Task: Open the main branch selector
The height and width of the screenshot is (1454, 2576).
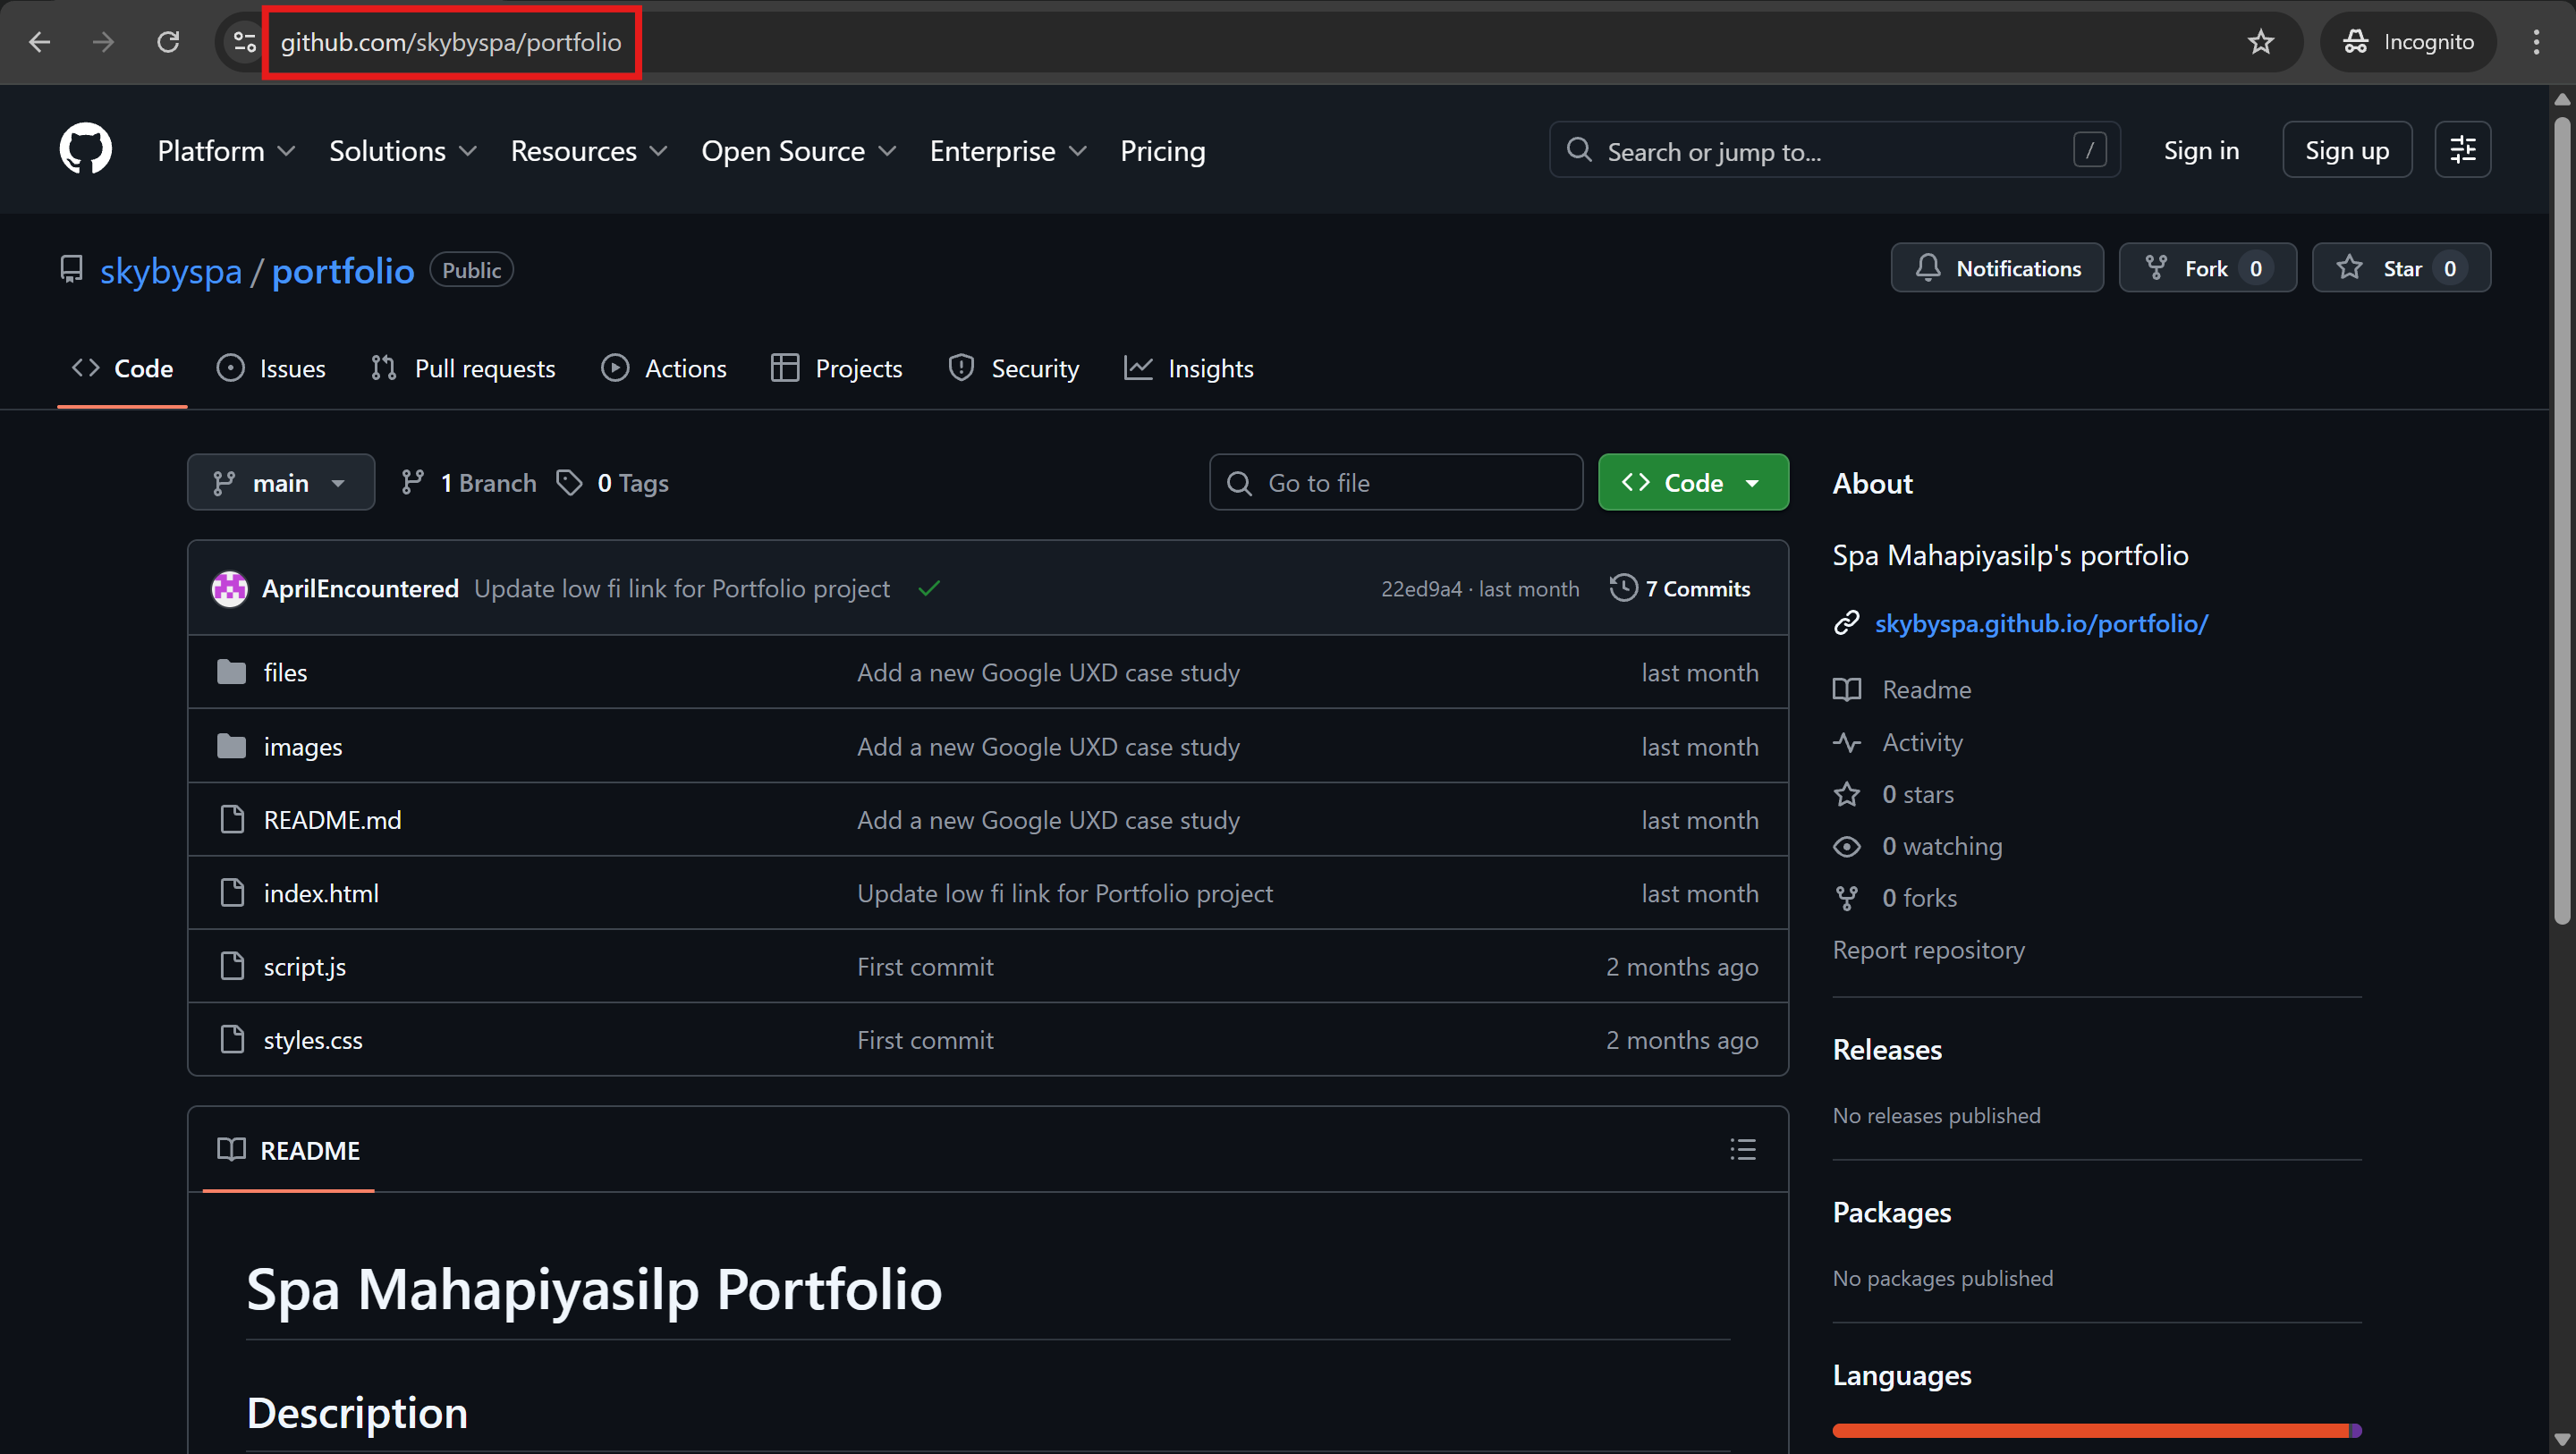Action: pyautogui.click(x=280, y=482)
